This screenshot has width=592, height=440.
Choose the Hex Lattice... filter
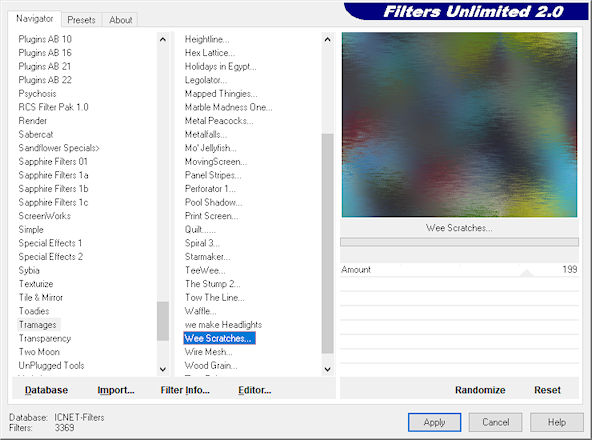pos(210,52)
